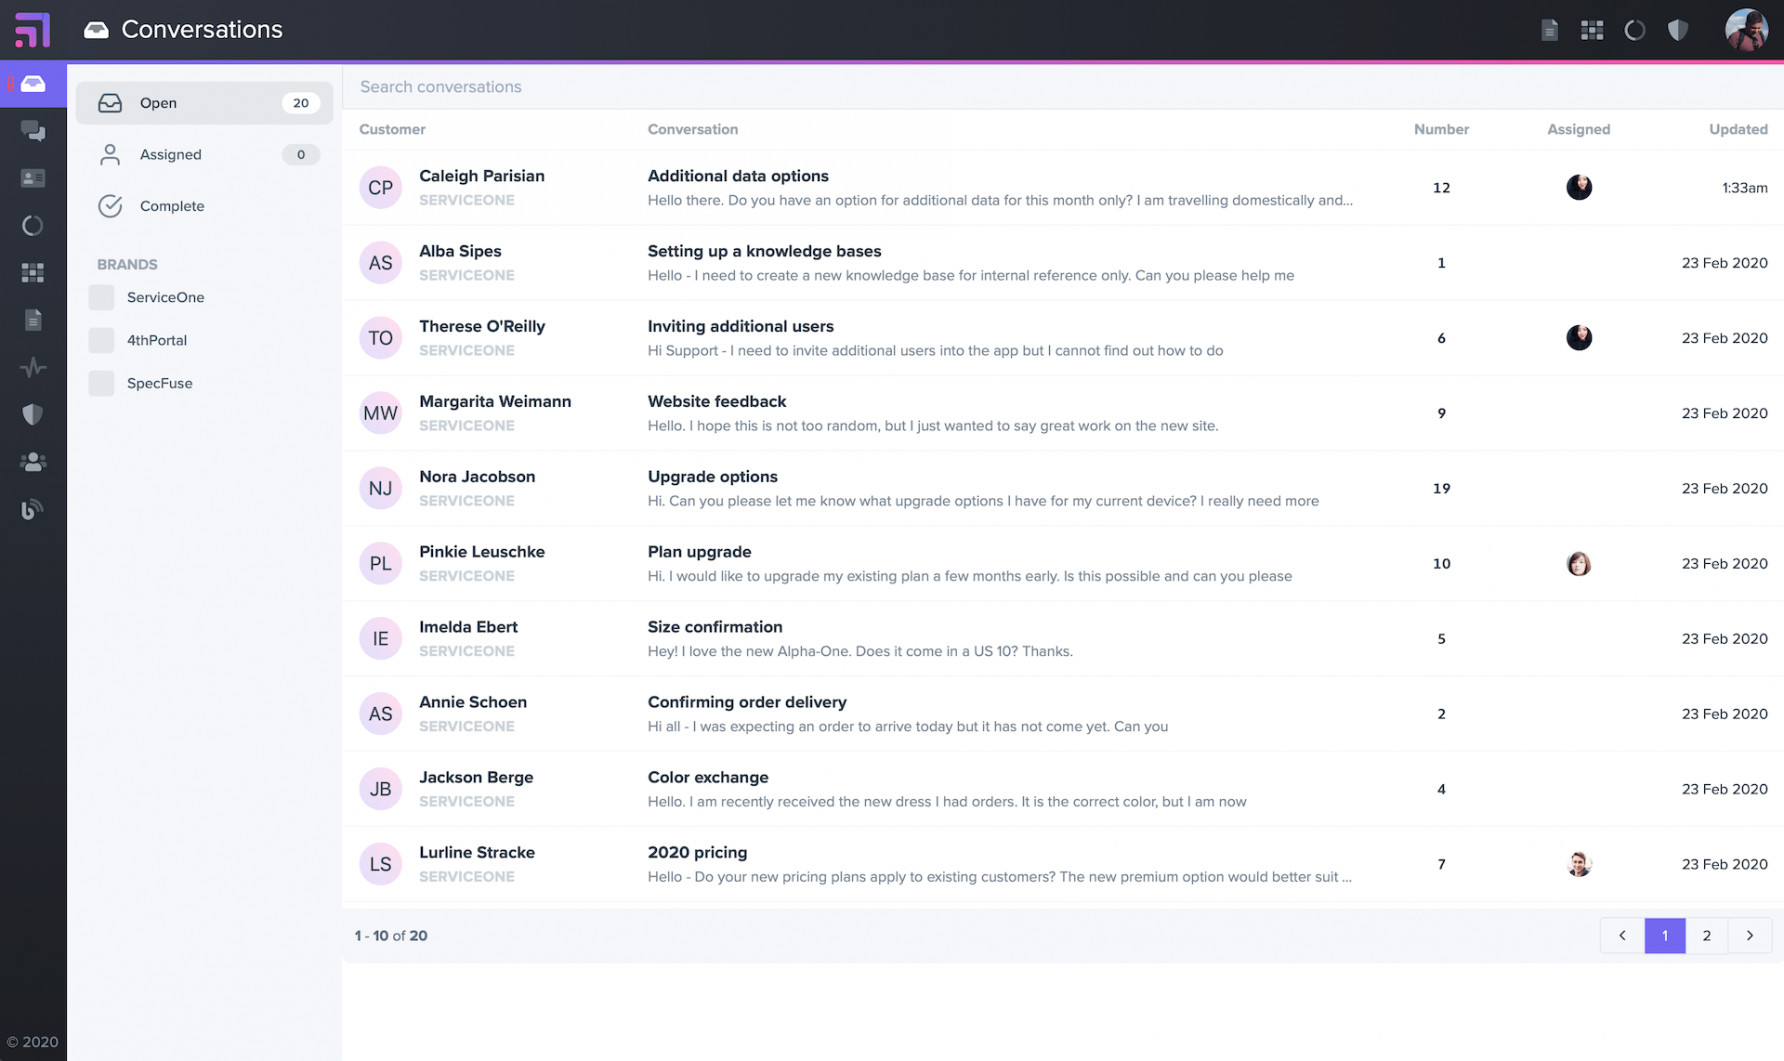Screen dimensions: 1784x1061
Task: Click assigned agent avatar for Pinkie Leuschke row
Action: tap(1579, 563)
